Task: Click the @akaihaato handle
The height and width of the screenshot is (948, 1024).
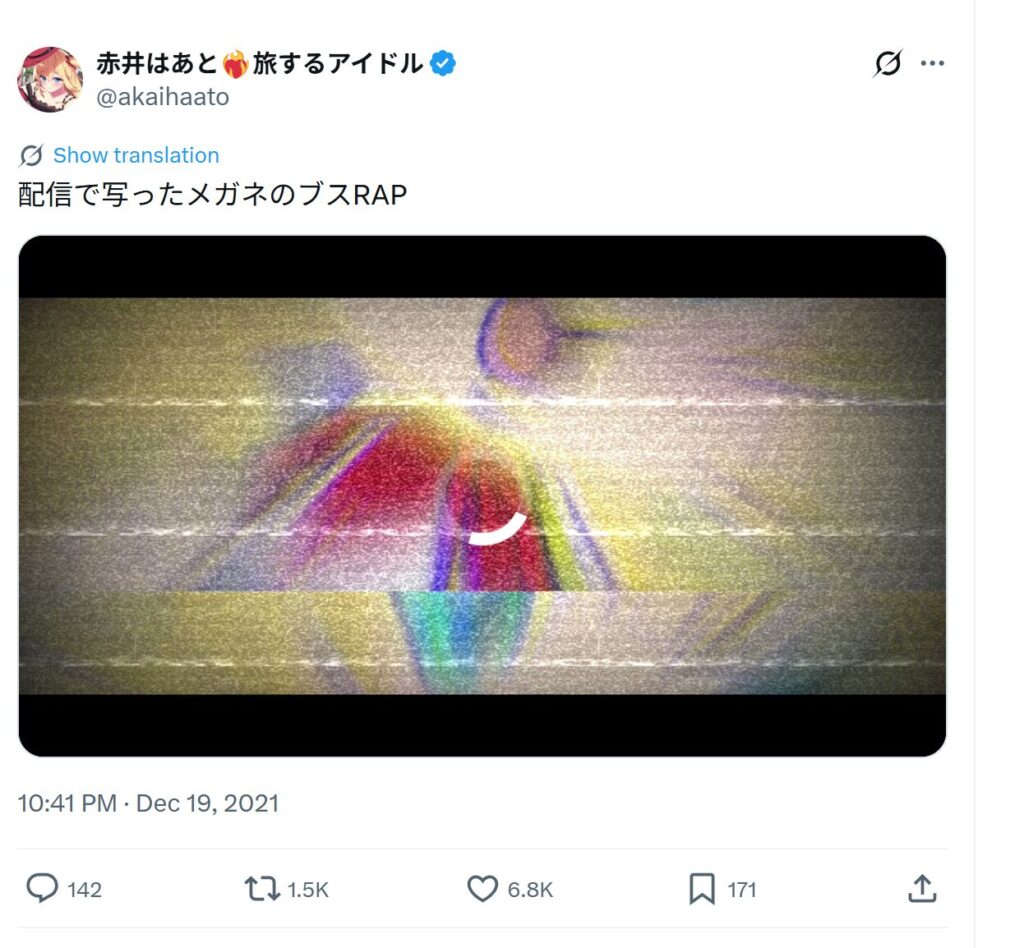Action: coord(163,97)
